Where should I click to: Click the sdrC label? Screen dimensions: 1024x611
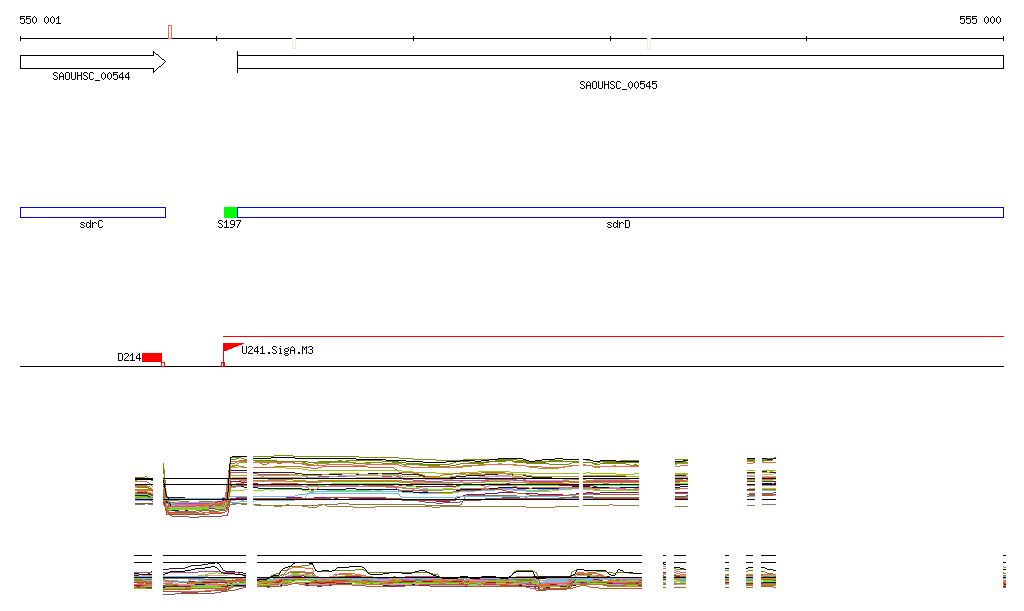click(91, 225)
